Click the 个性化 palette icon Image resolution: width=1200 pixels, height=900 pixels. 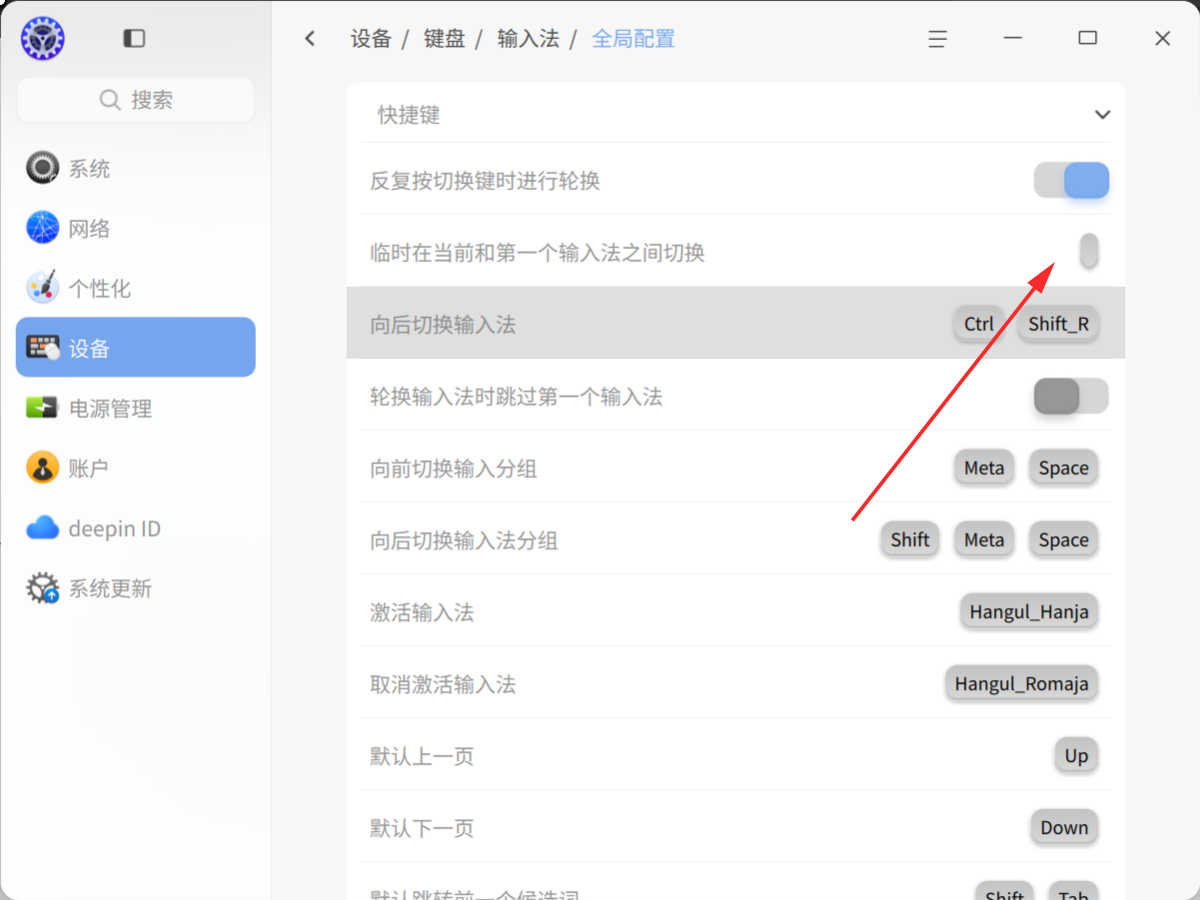(43, 288)
